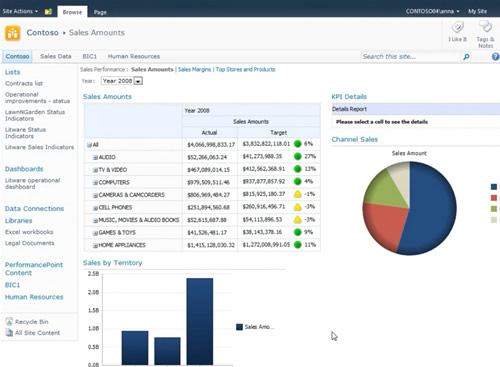The image size is (500, 367).
Task: Open the Contracts list link
Action: [24, 83]
